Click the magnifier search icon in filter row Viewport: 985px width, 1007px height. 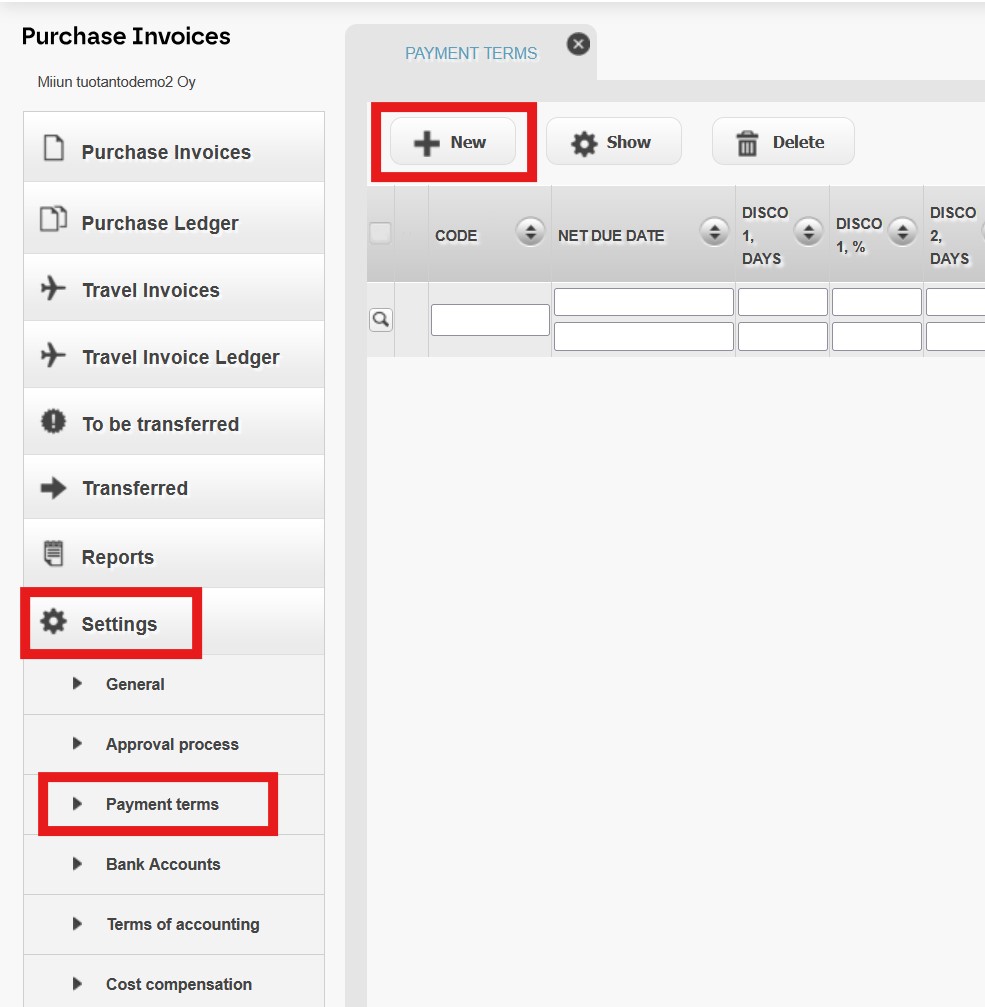coord(381,319)
